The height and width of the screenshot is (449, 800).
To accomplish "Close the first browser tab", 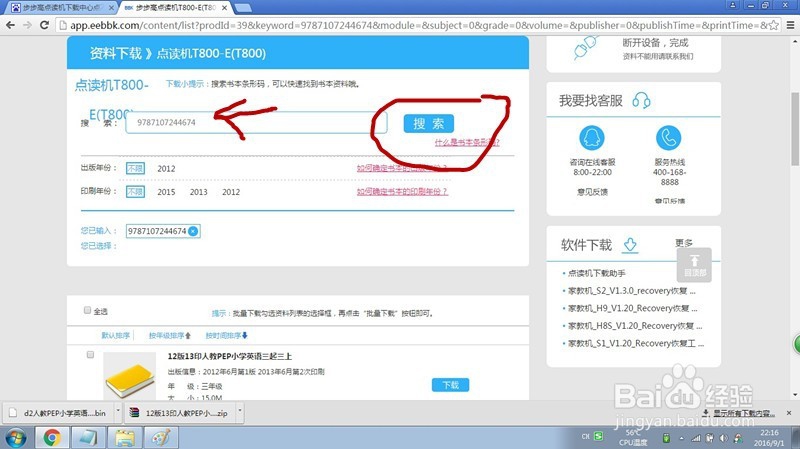I will point(111,8).
